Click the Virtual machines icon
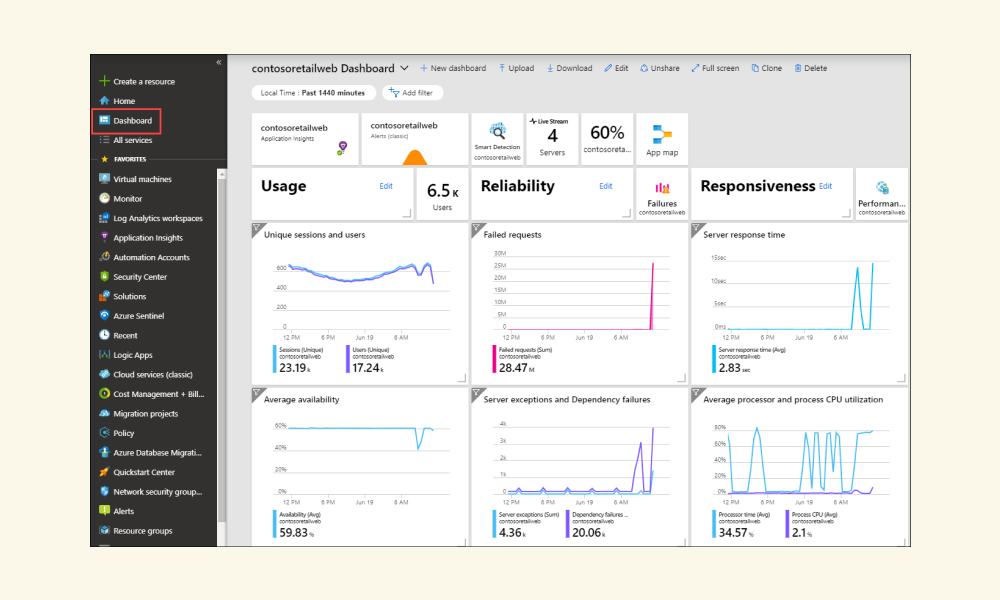The width and height of the screenshot is (1000, 600). click(x=105, y=179)
